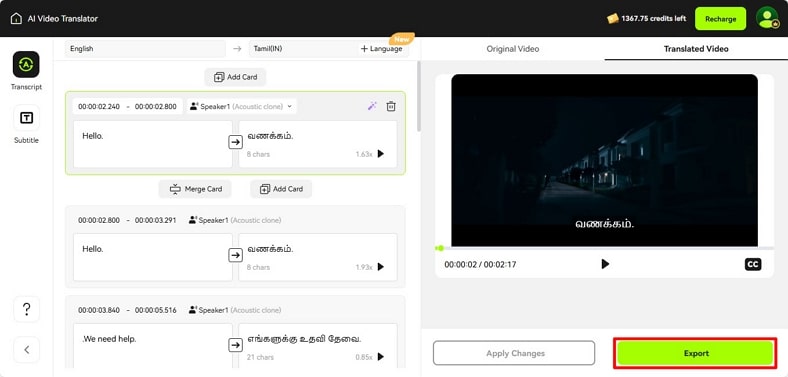Open the Tamil(IN) target language selector
Viewport: 788px width, 377px height.
click(303, 49)
